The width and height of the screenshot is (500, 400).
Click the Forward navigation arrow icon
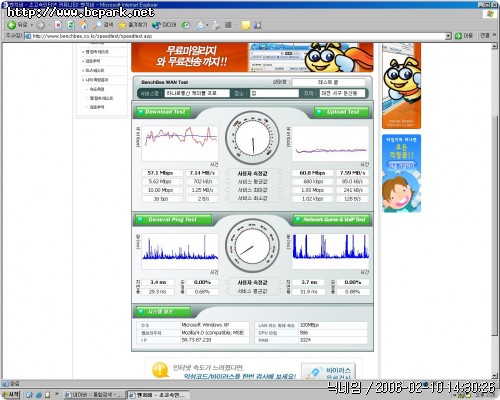pyautogui.click(x=41, y=25)
